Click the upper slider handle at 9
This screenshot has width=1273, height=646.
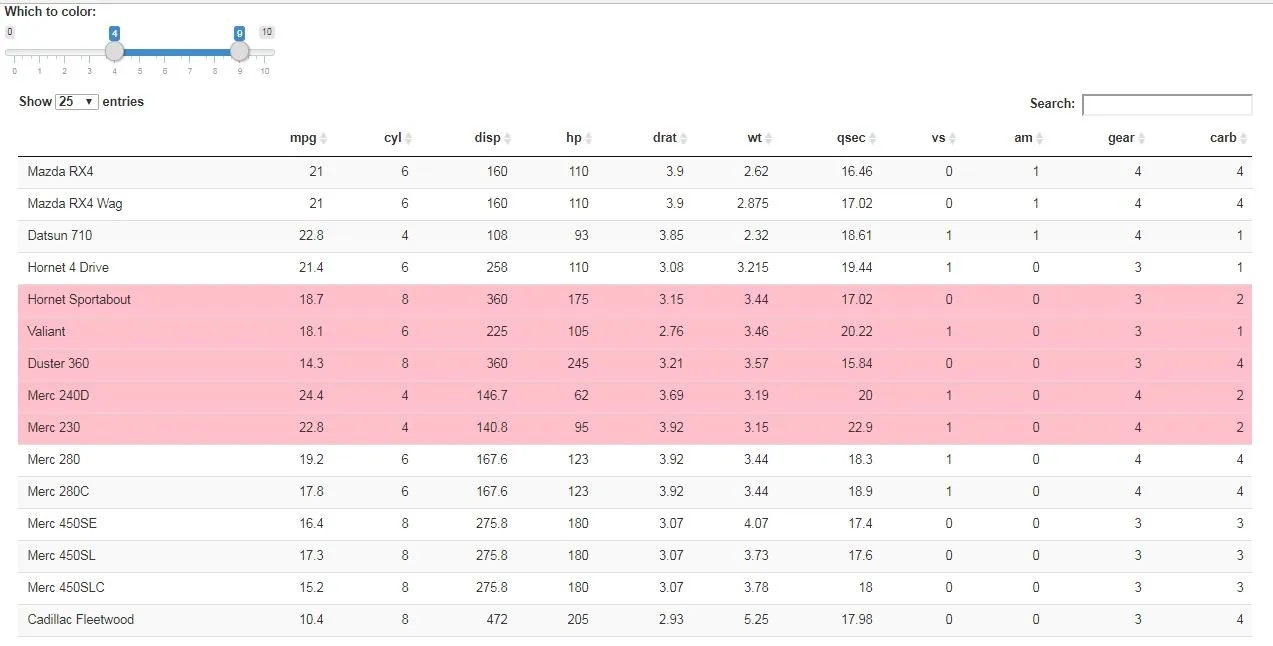240,51
